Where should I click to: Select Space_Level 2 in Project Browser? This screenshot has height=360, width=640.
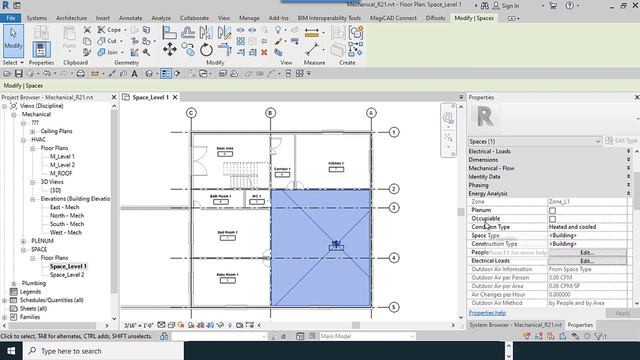67,275
